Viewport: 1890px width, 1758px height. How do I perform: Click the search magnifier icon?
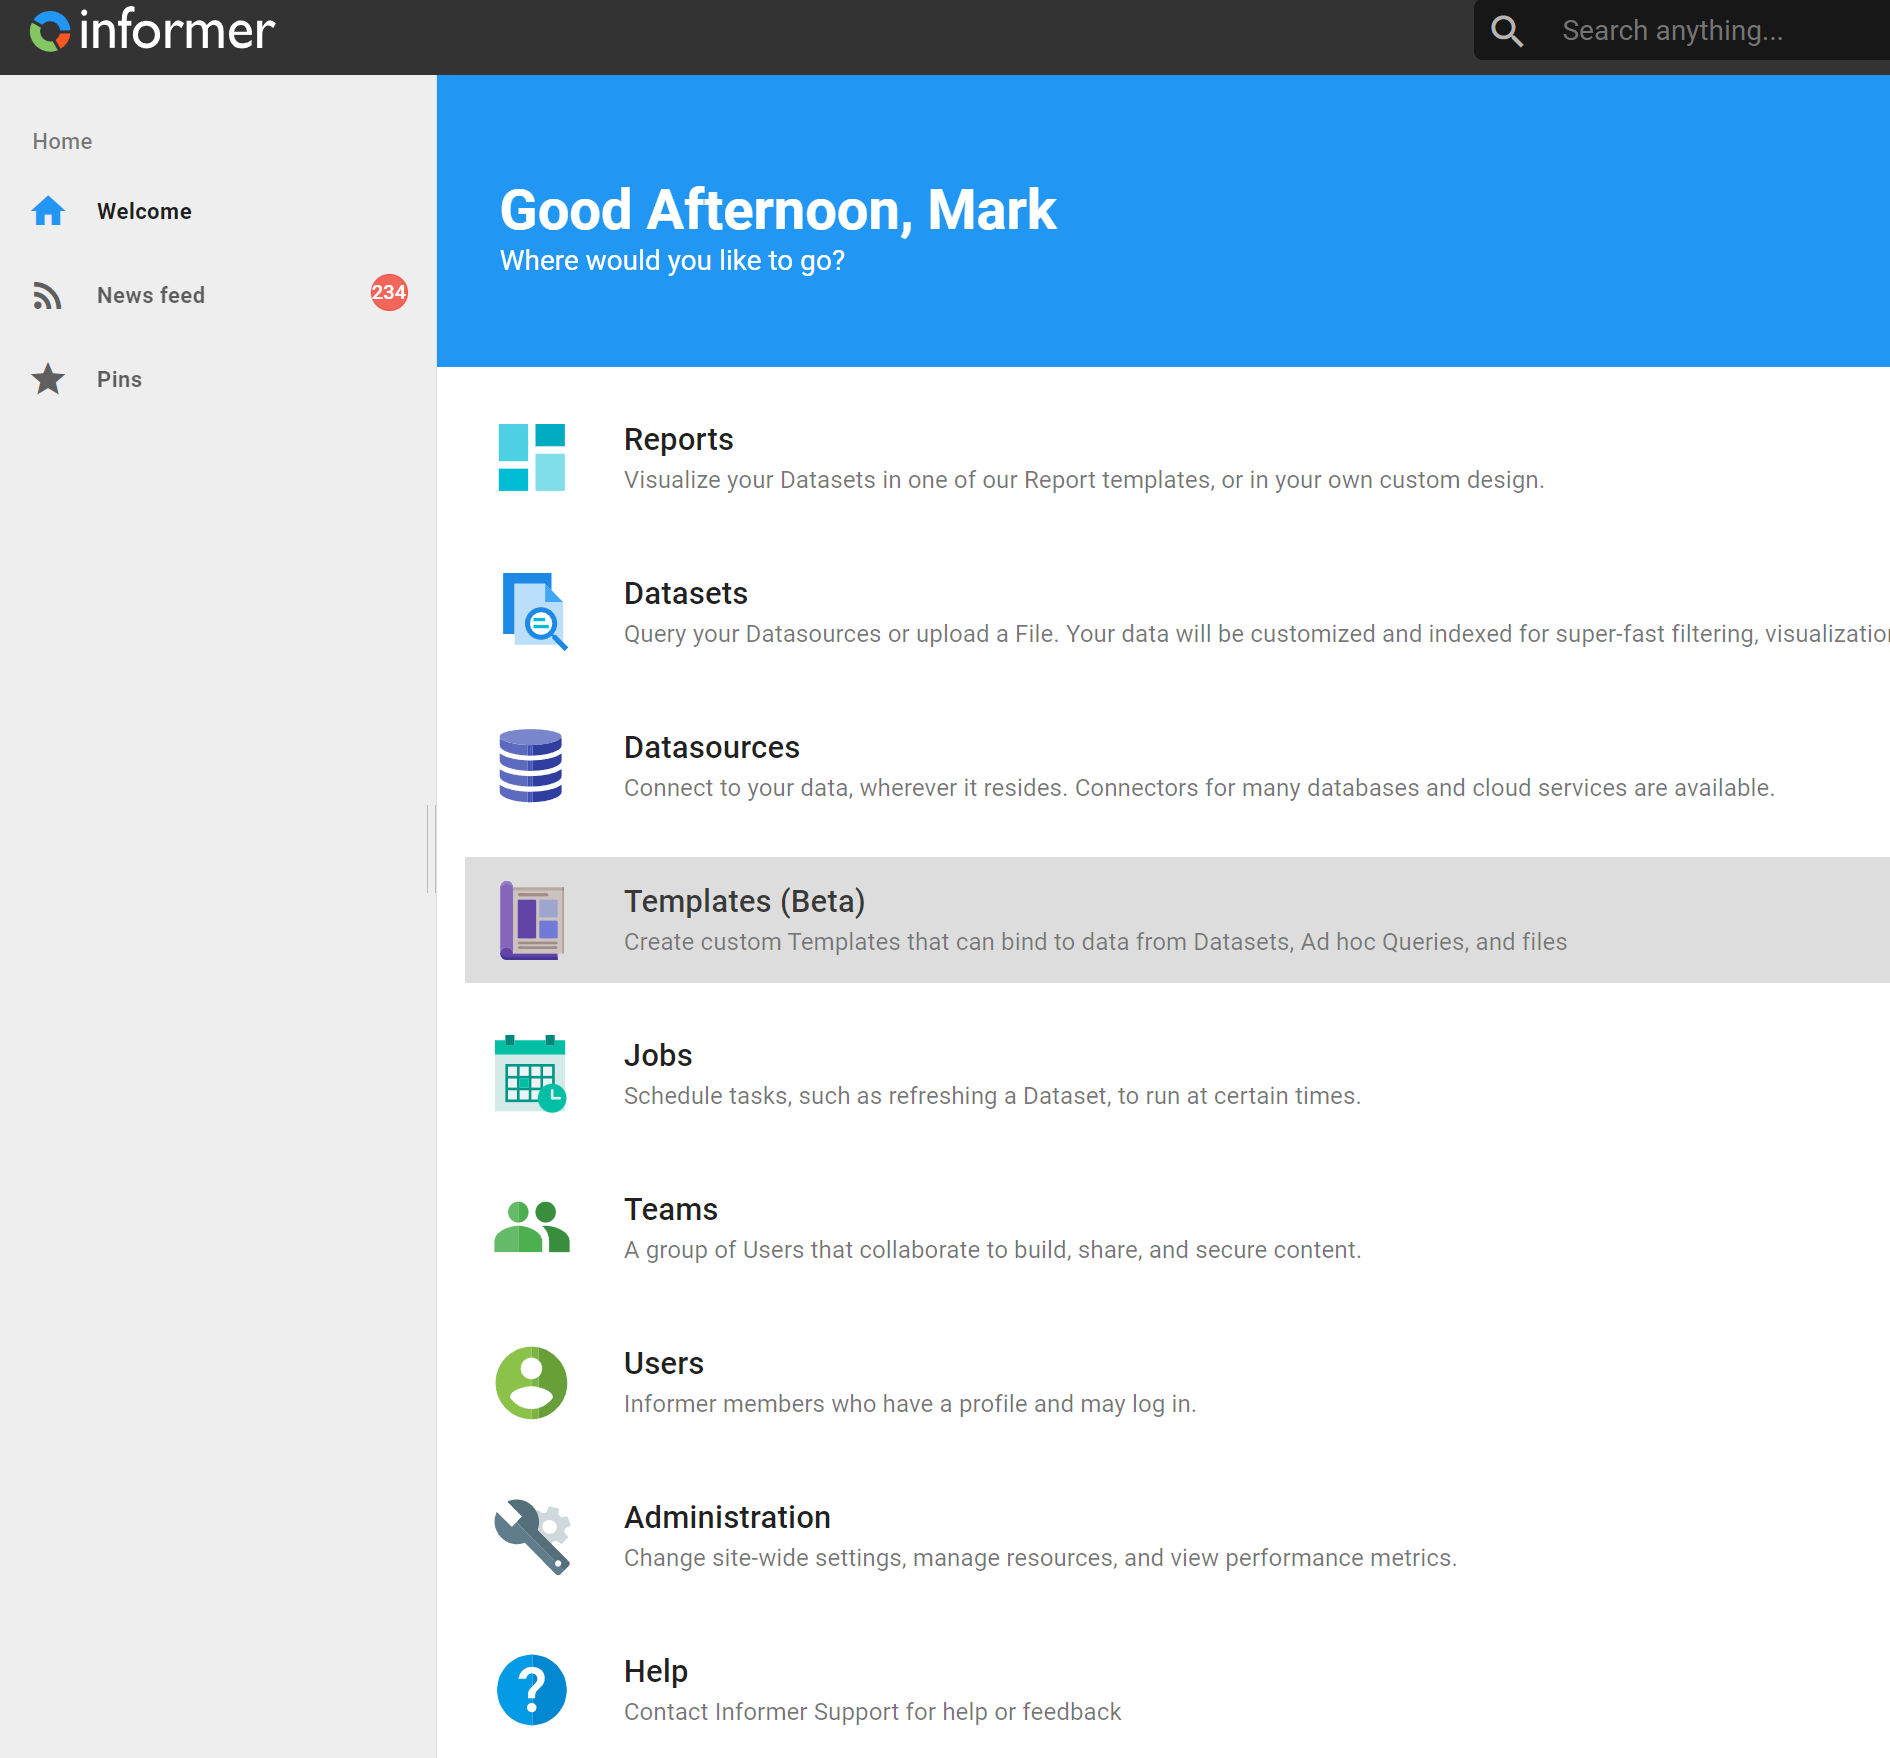click(1507, 31)
